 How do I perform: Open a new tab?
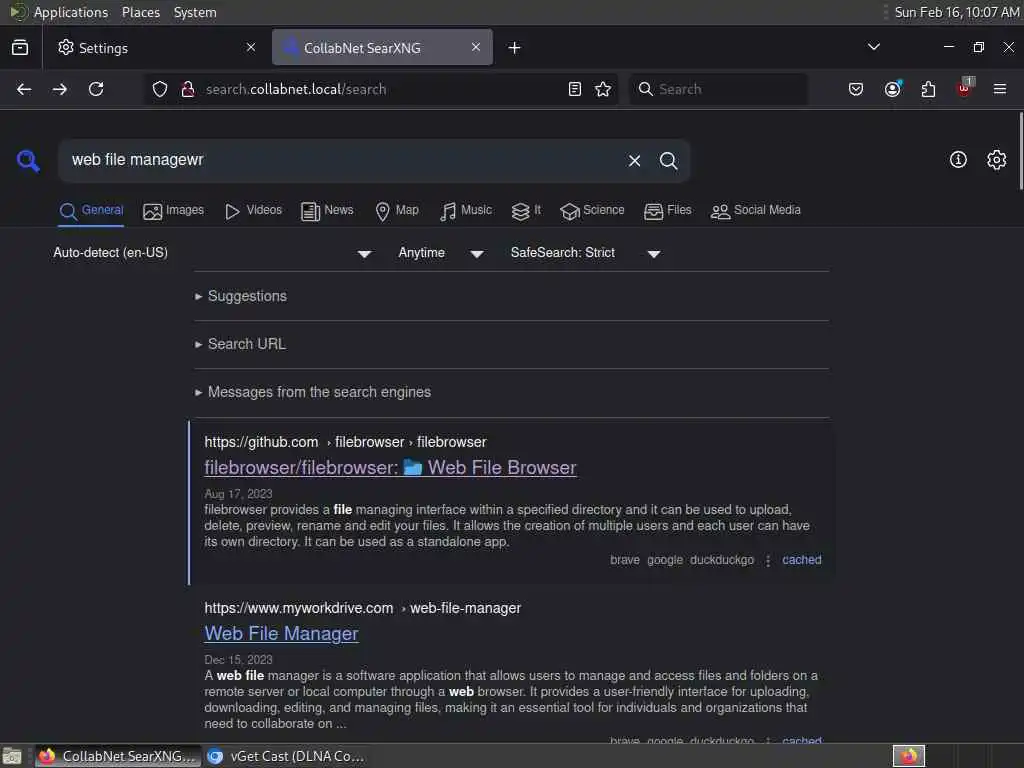point(515,48)
